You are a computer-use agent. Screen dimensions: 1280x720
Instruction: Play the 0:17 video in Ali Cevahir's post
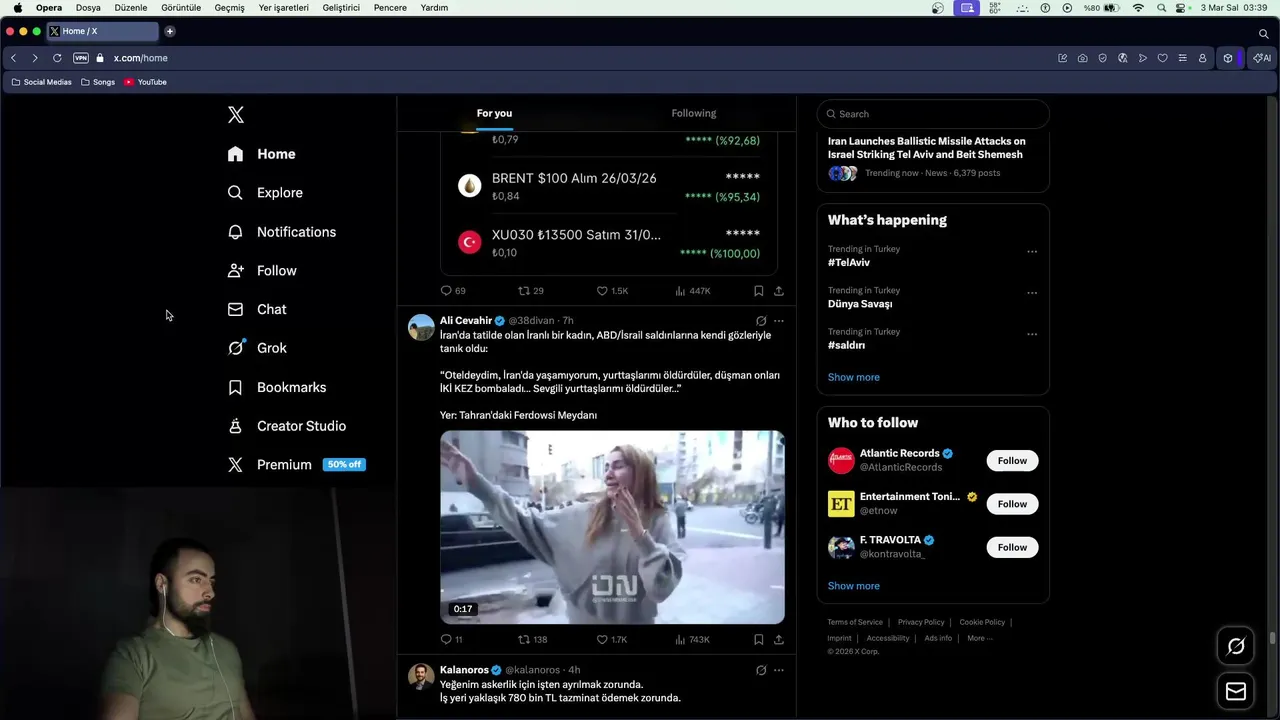pyautogui.click(x=612, y=527)
